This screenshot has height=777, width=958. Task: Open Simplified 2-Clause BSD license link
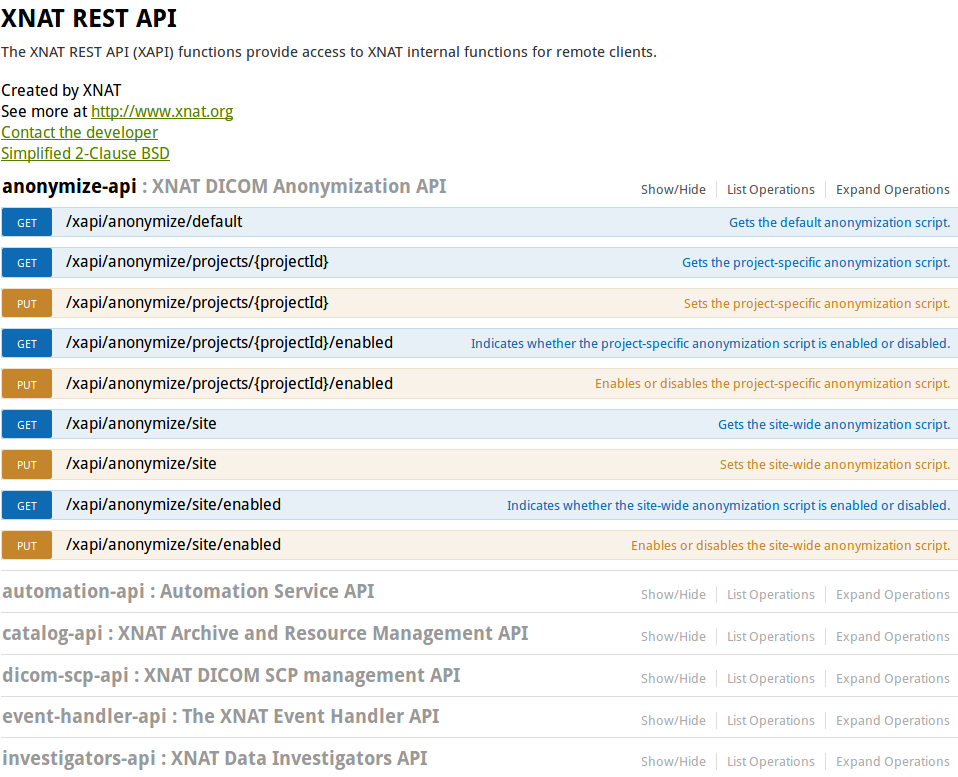[85, 153]
